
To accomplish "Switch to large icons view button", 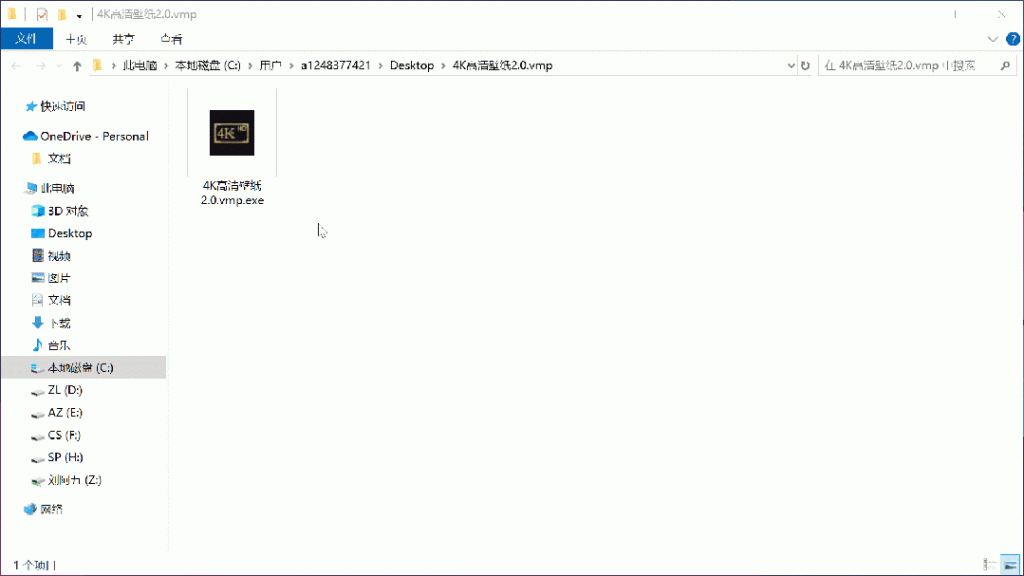I will point(1010,565).
